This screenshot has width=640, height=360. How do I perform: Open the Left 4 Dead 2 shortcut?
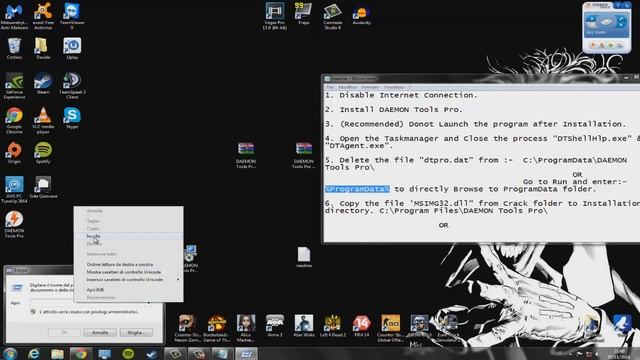333,326
